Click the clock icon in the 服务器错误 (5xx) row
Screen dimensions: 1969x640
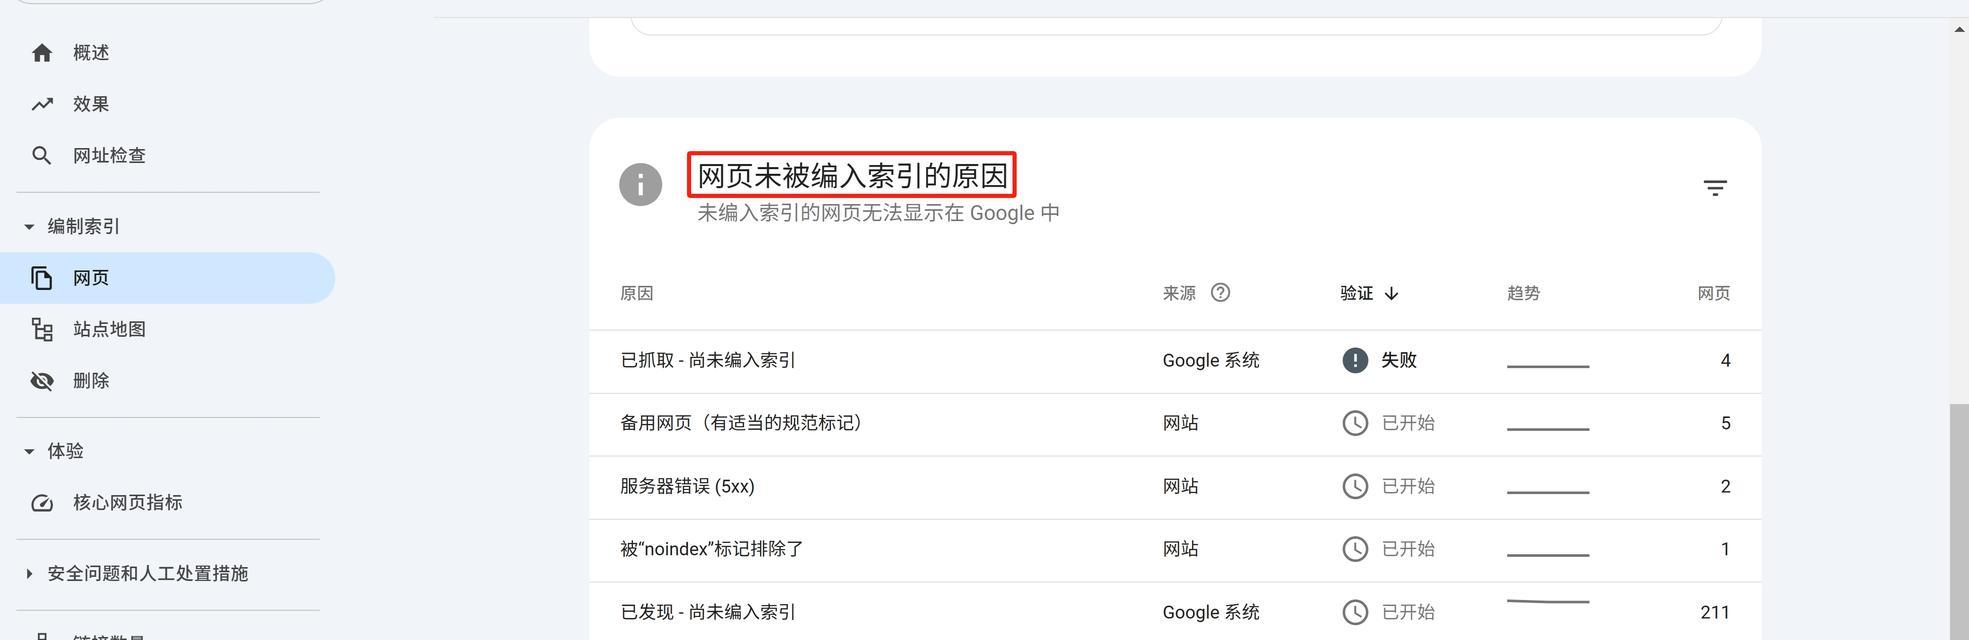1355,486
